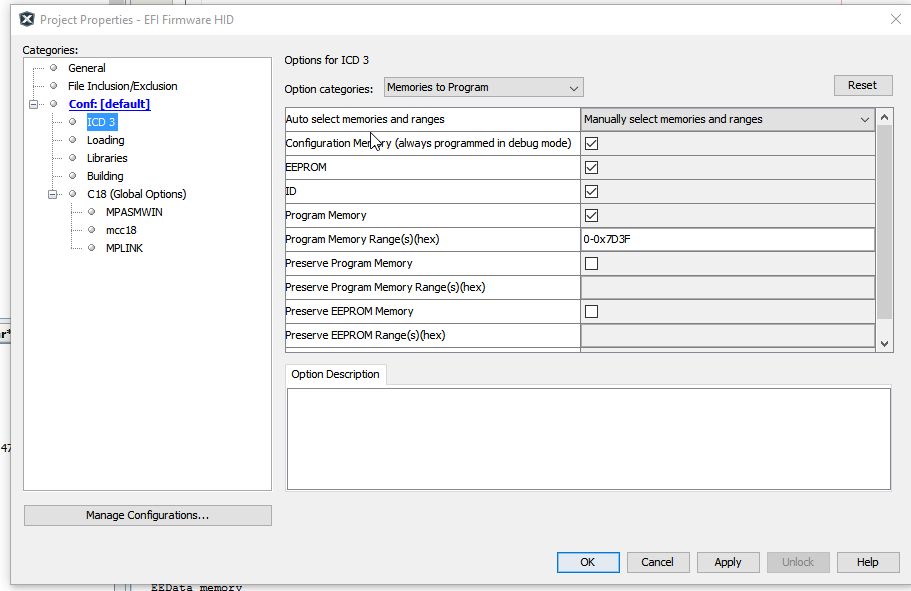Click the MPLAB X icon in title bar
This screenshot has height=591, width=911.
pyautogui.click(x=27, y=20)
